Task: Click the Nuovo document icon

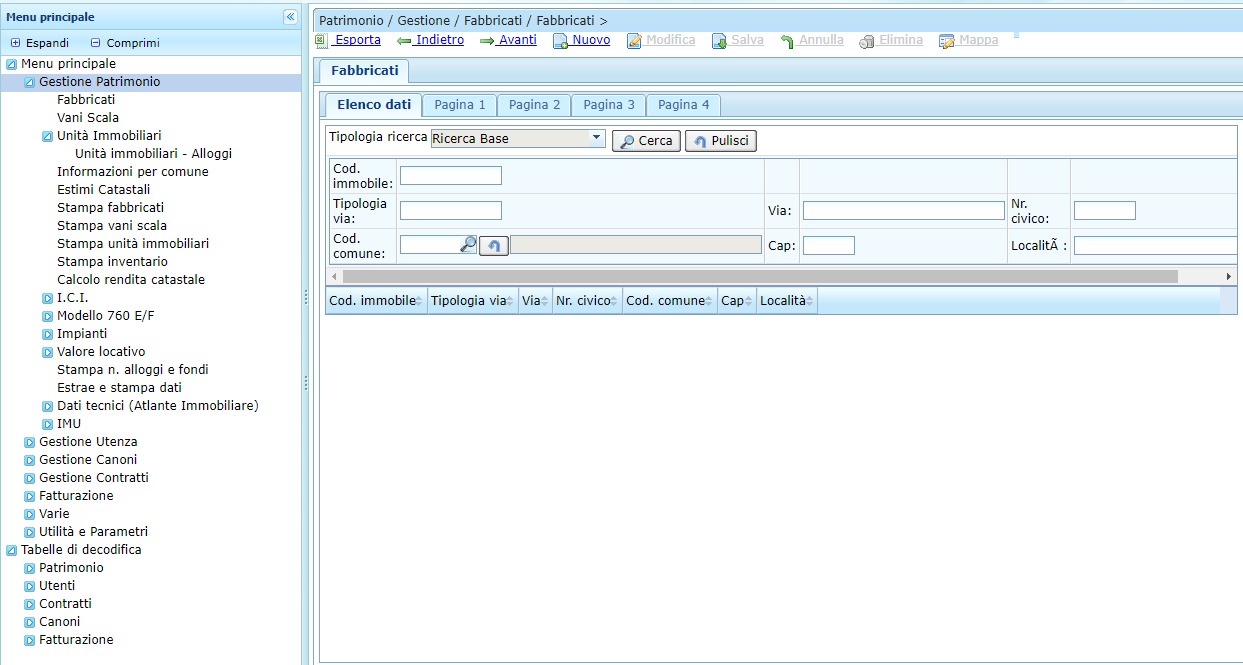Action: click(x=561, y=41)
